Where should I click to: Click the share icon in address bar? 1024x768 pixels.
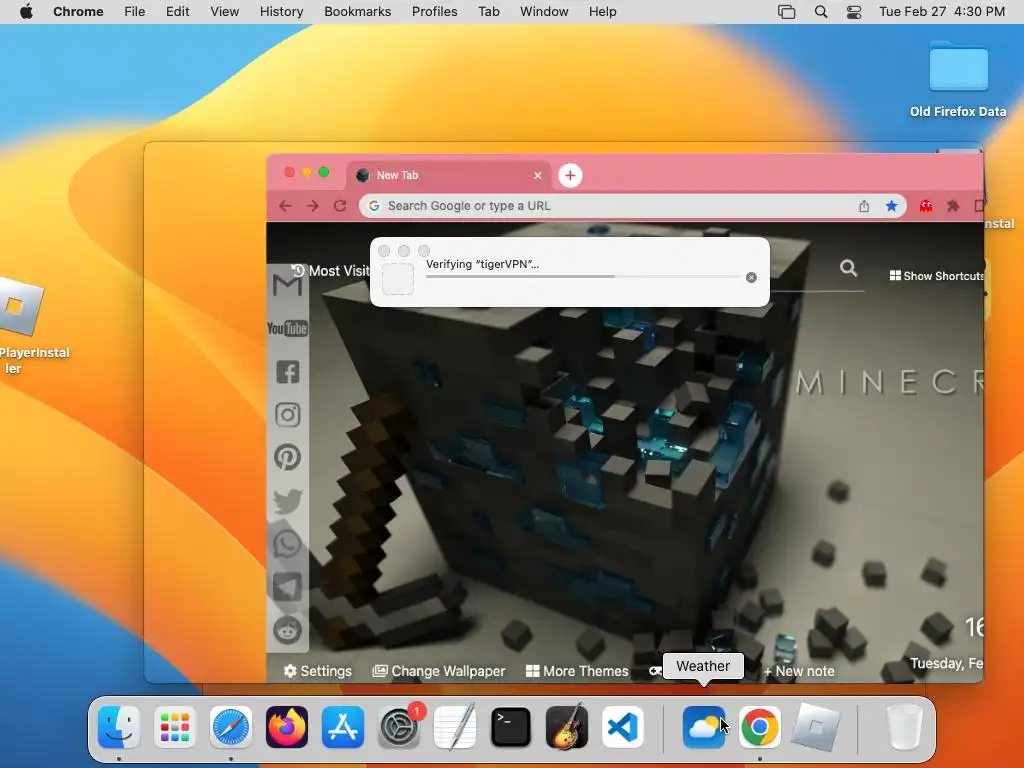click(x=864, y=206)
